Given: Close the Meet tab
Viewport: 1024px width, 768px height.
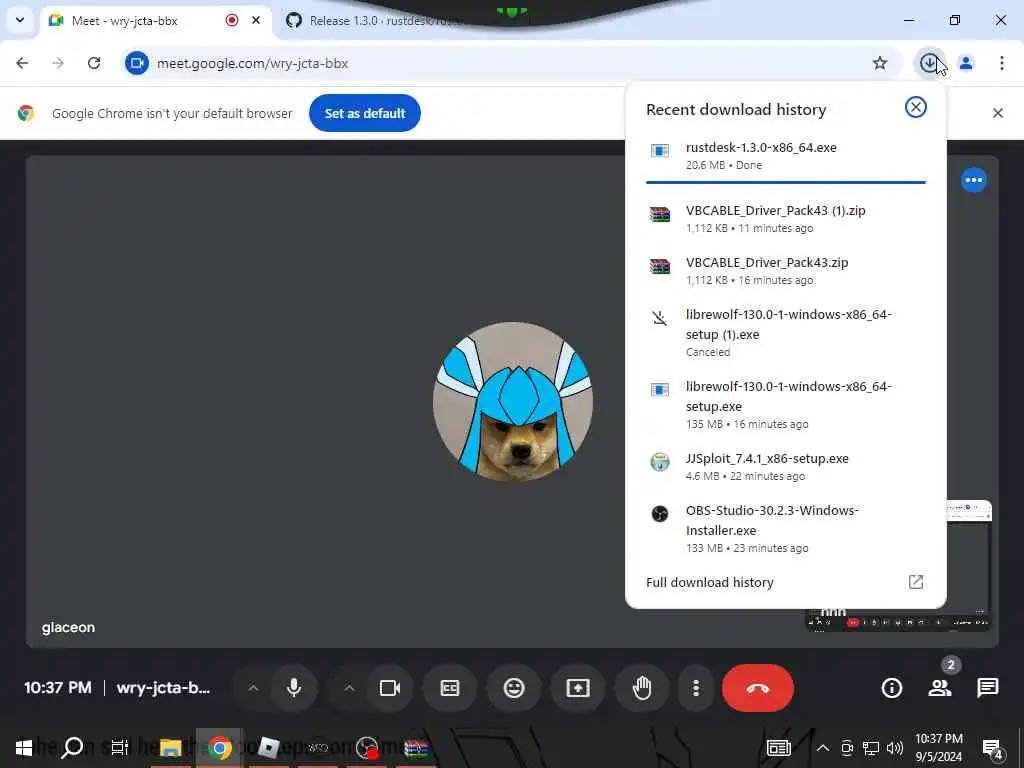Looking at the screenshot, I should [x=256, y=20].
